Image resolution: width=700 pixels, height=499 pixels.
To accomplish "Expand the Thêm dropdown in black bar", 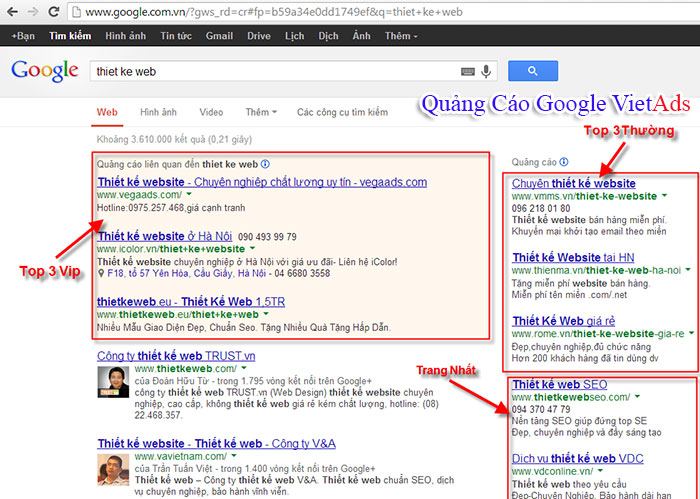I will (x=401, y=36).
